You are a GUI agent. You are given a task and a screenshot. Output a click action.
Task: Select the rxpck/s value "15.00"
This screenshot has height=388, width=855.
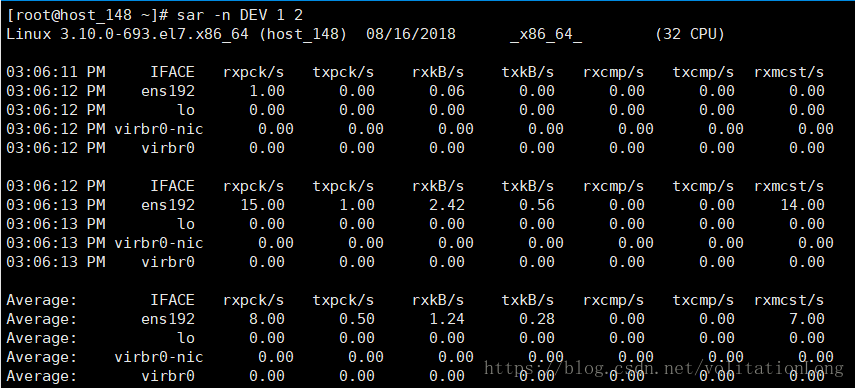262,205
